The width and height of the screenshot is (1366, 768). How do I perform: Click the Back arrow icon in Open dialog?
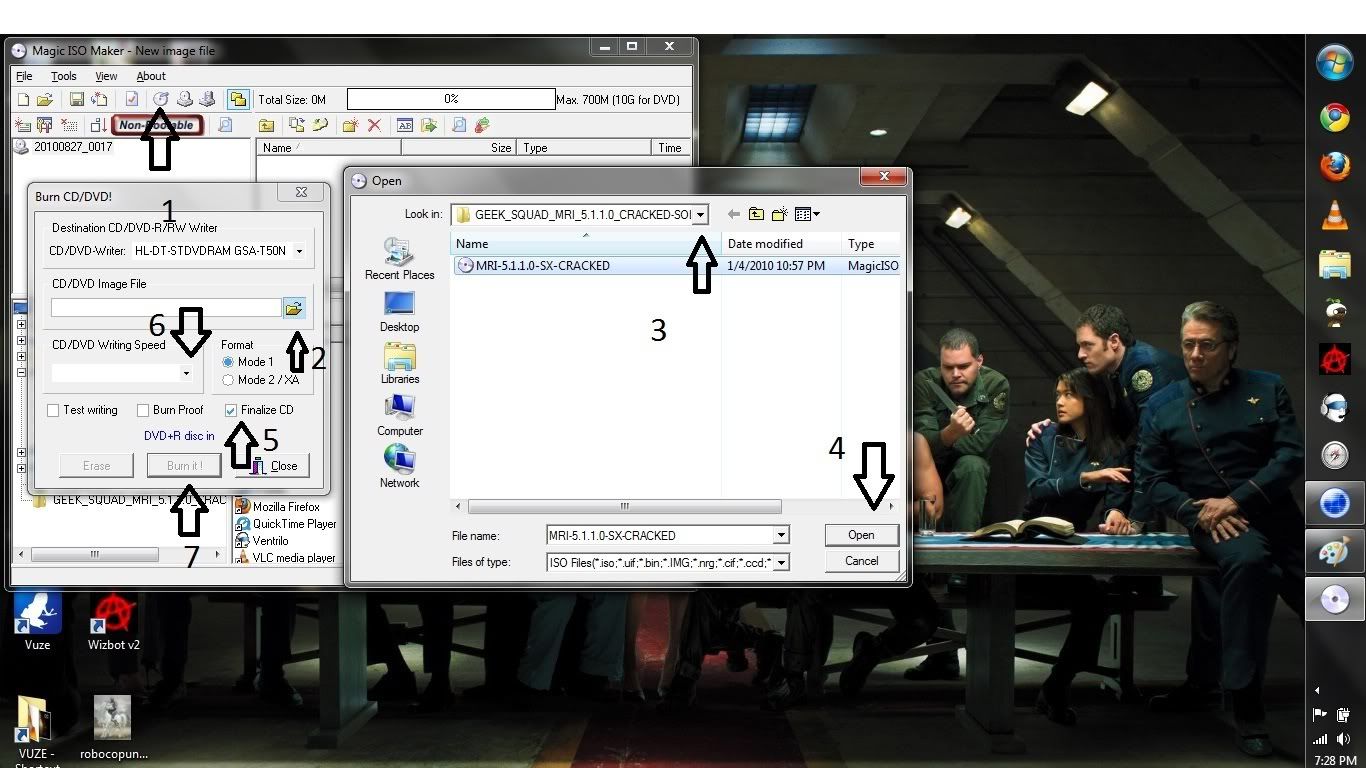[734, 214]
